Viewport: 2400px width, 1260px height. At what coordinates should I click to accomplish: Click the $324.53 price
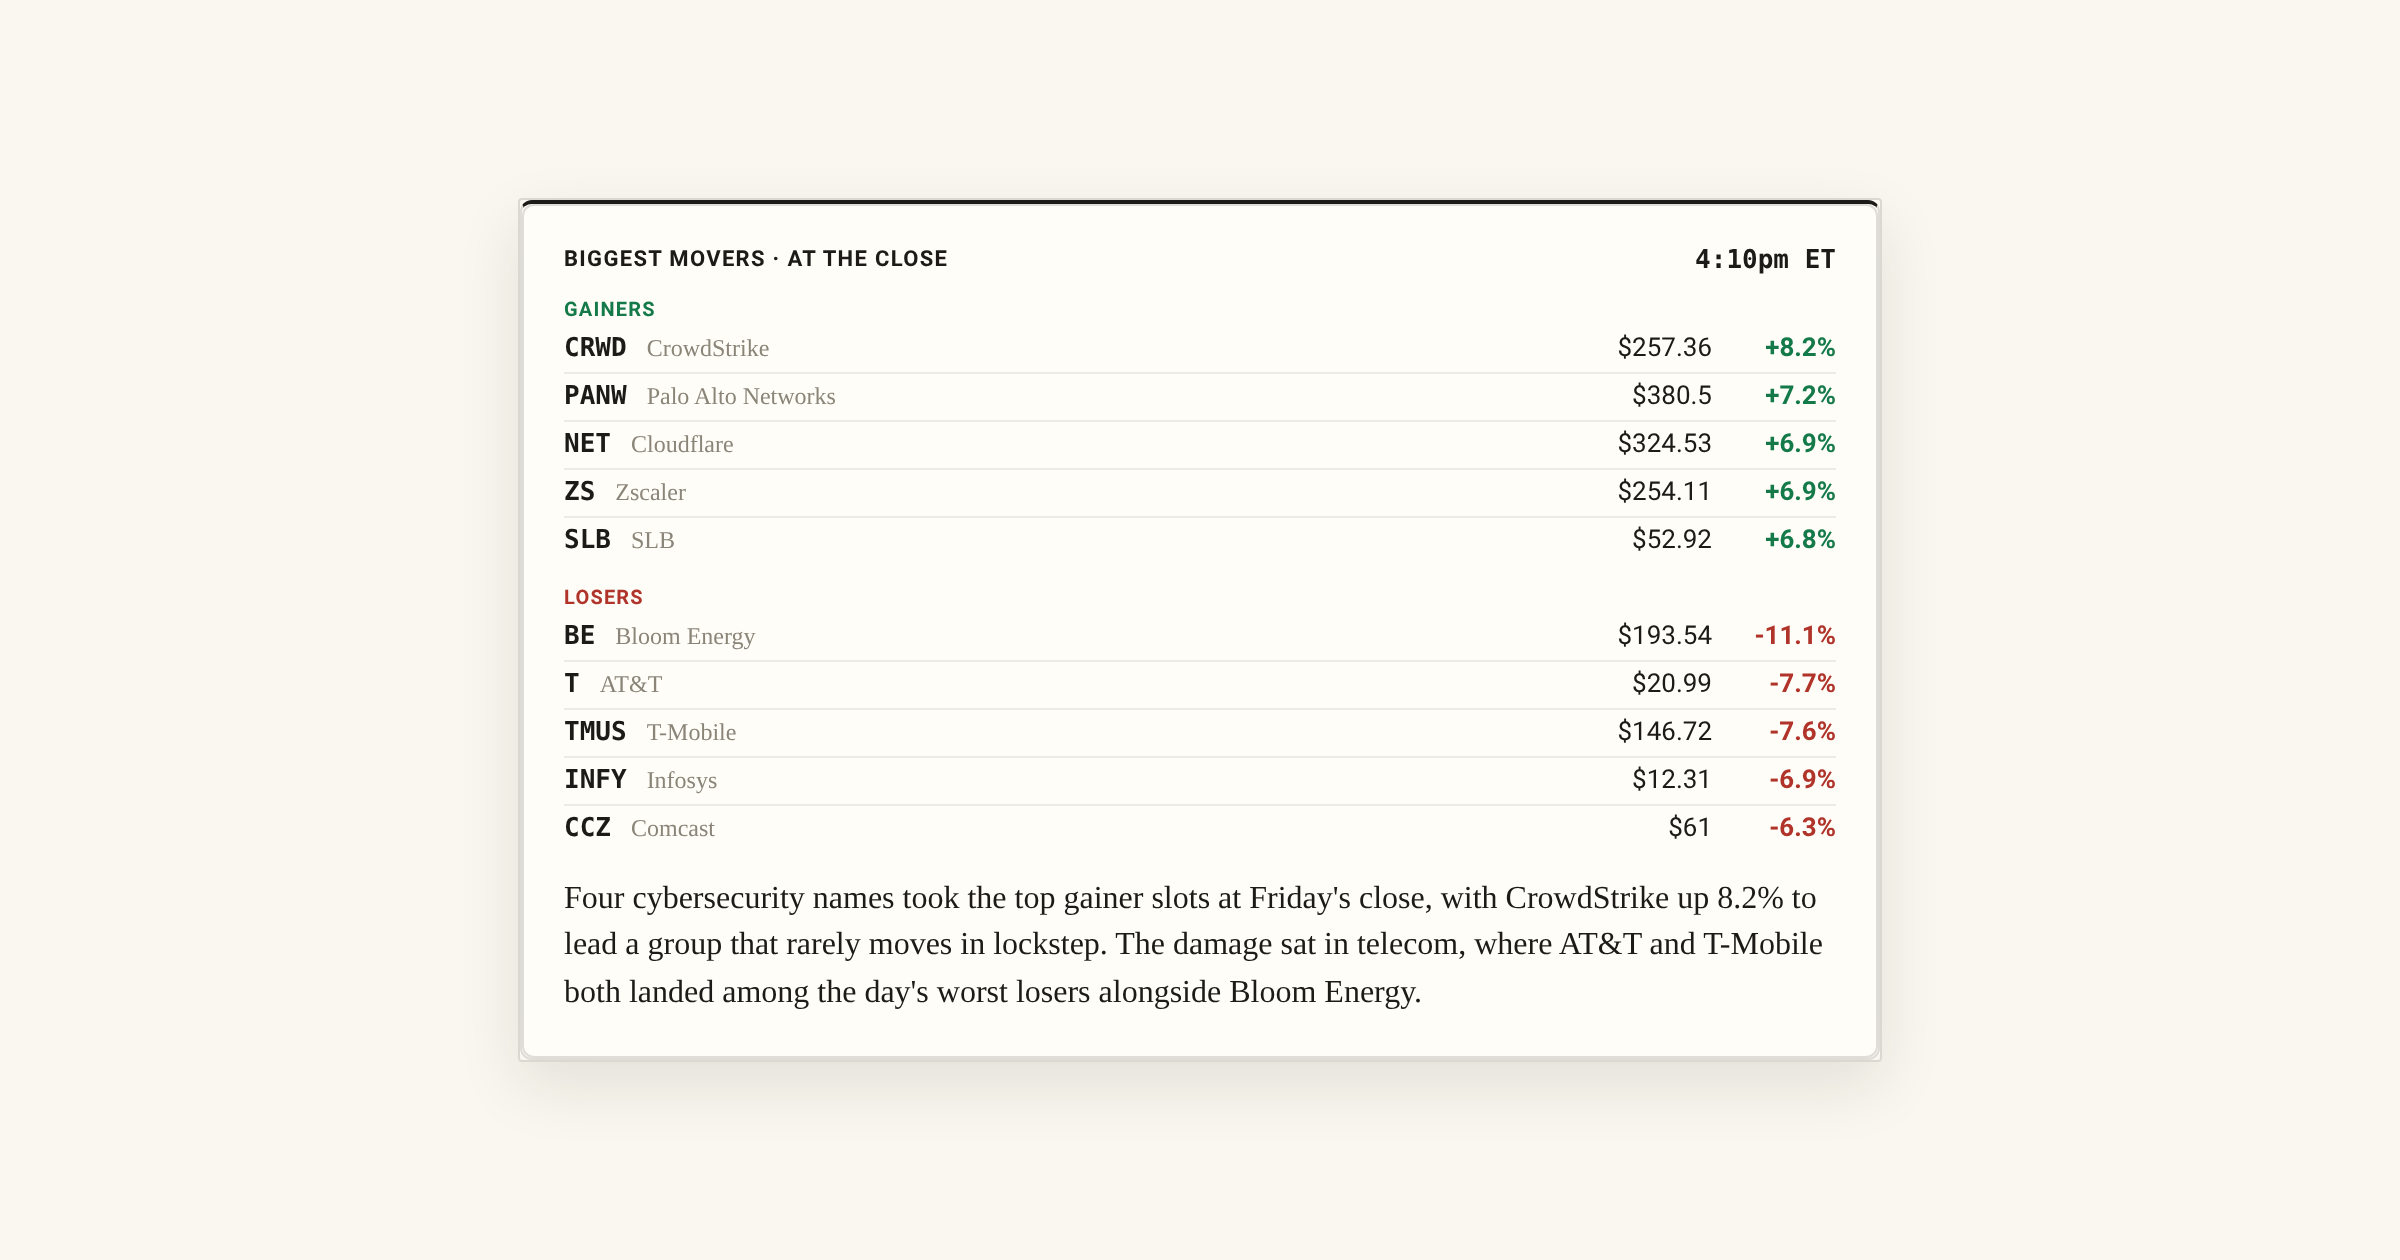coord(1664,443)
